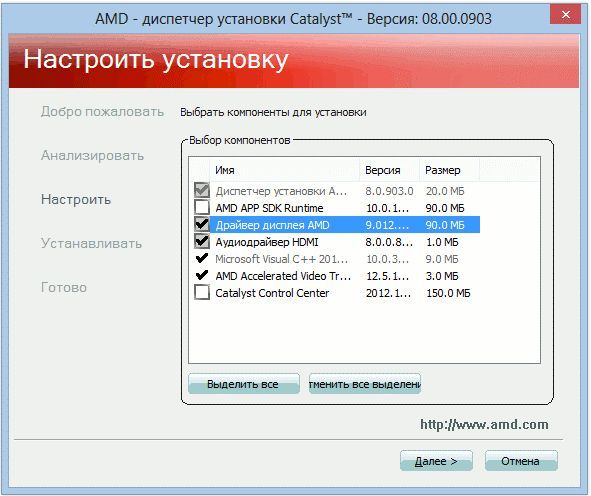591x496 pixels.
Task: Uncheck the Драйвер дисплея AMD checkbox
Action: [202, 225]
